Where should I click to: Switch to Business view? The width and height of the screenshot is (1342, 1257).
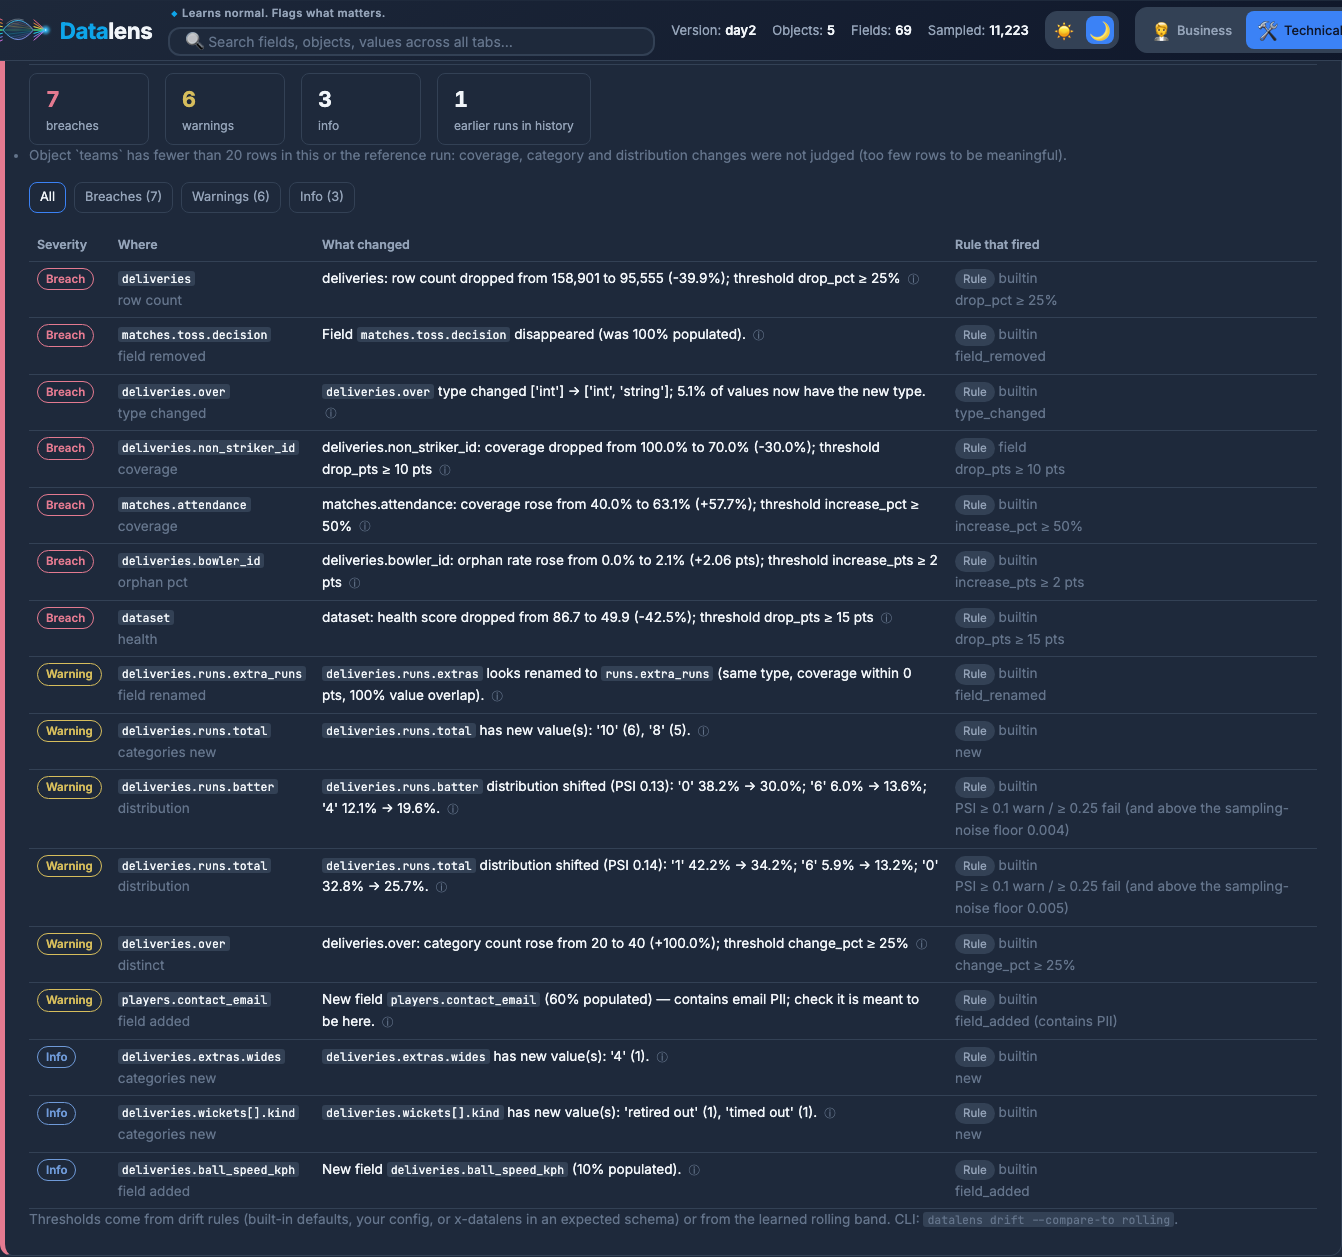1192,31
